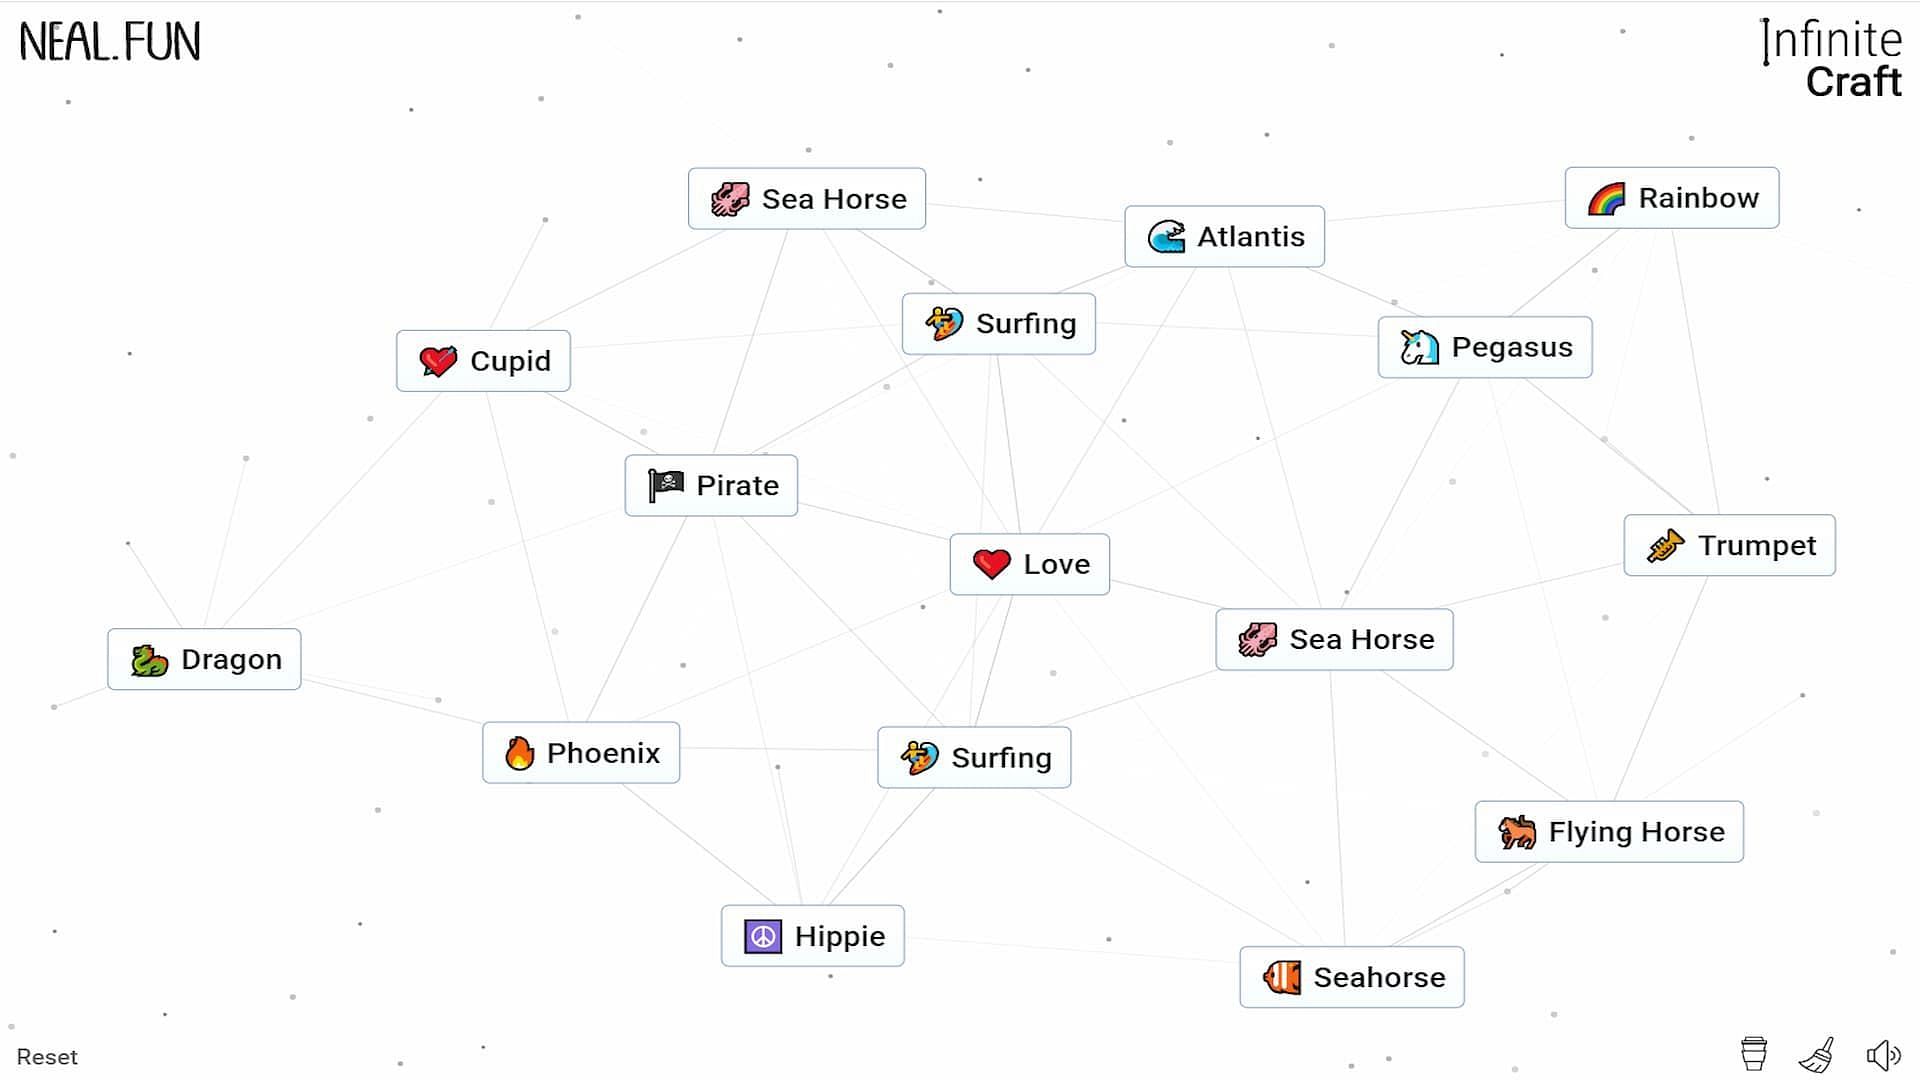This screenshot has height=1080, width=1920.
Task: Toggle the undo/brush reset tool
Action: coord(1816,1055)
